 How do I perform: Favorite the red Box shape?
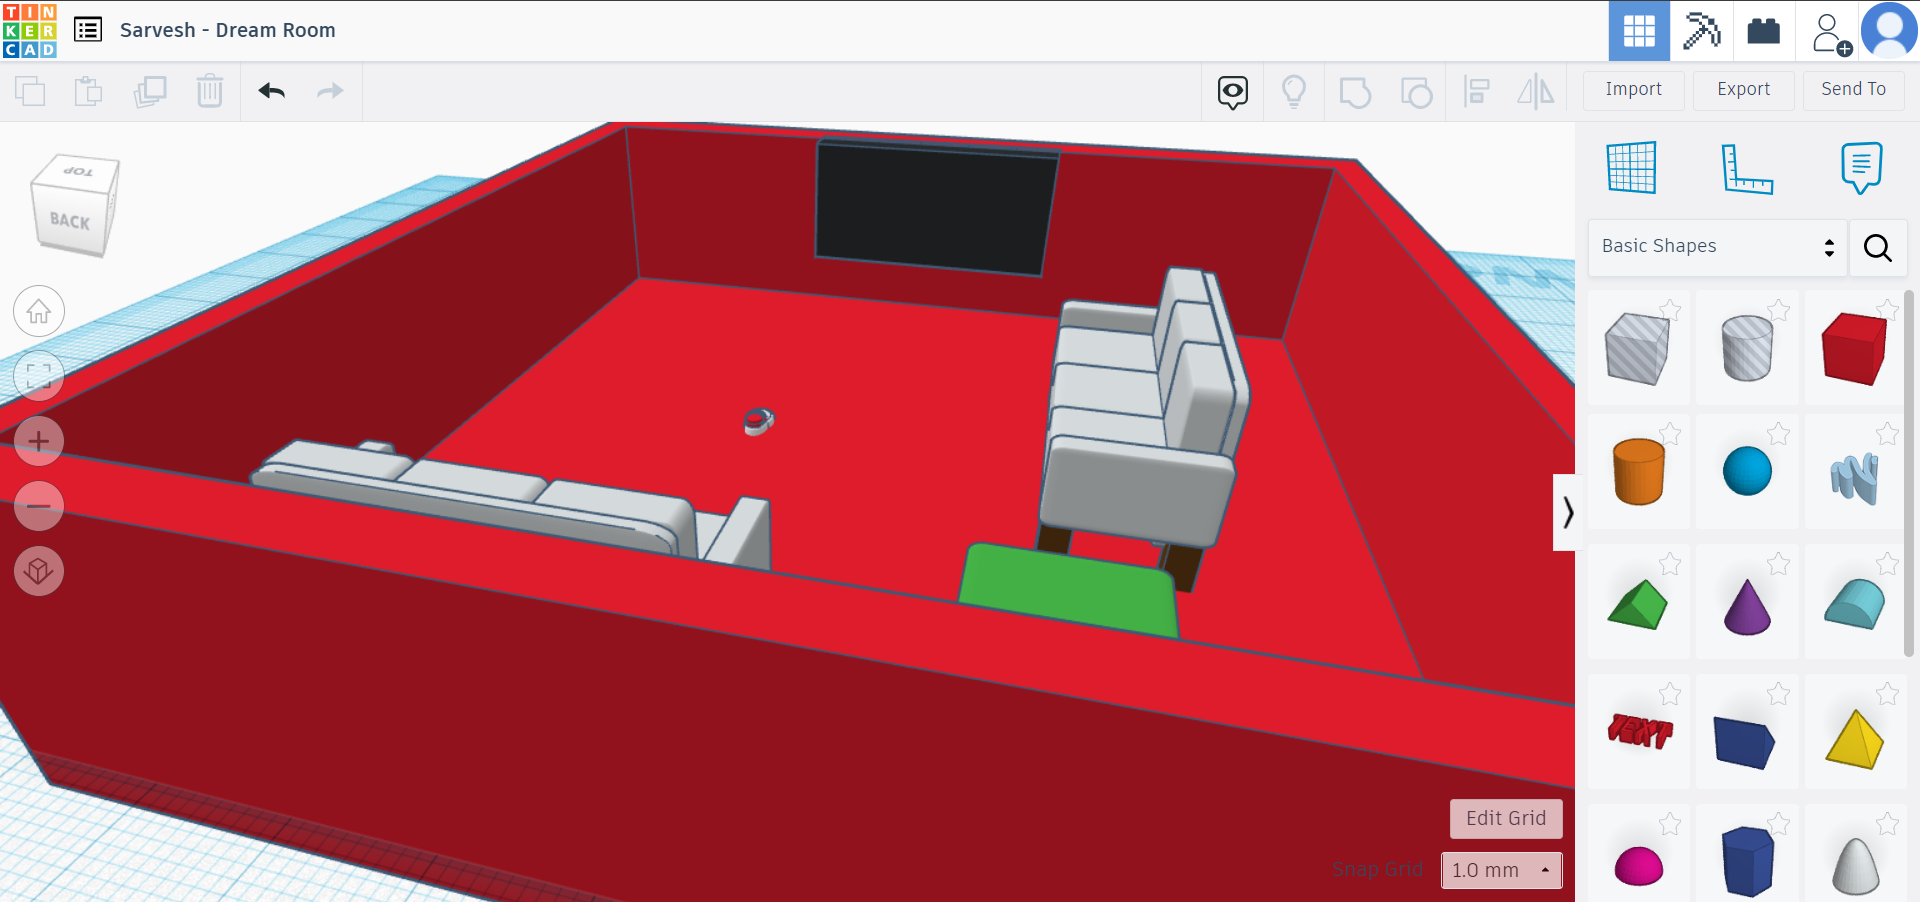(x=1889, y=311)
